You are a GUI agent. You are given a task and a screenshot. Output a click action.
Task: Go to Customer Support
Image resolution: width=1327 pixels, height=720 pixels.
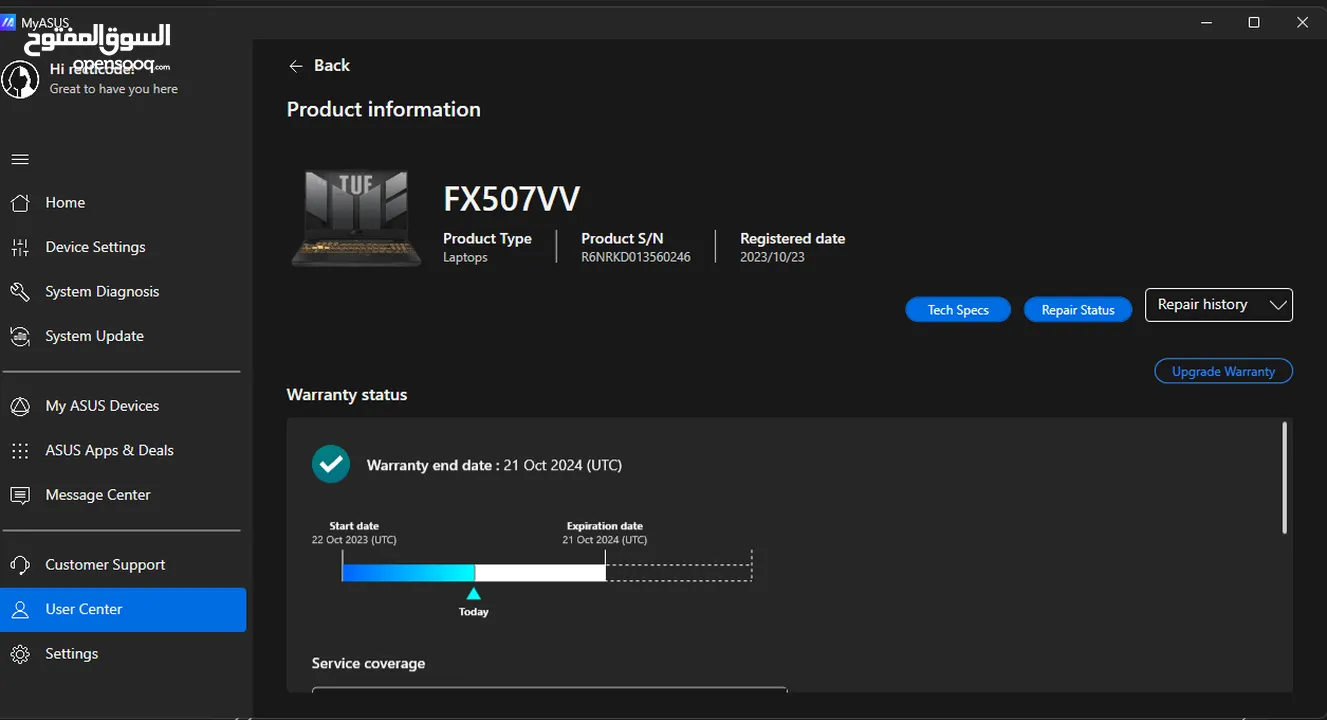(x=123, y=565)
